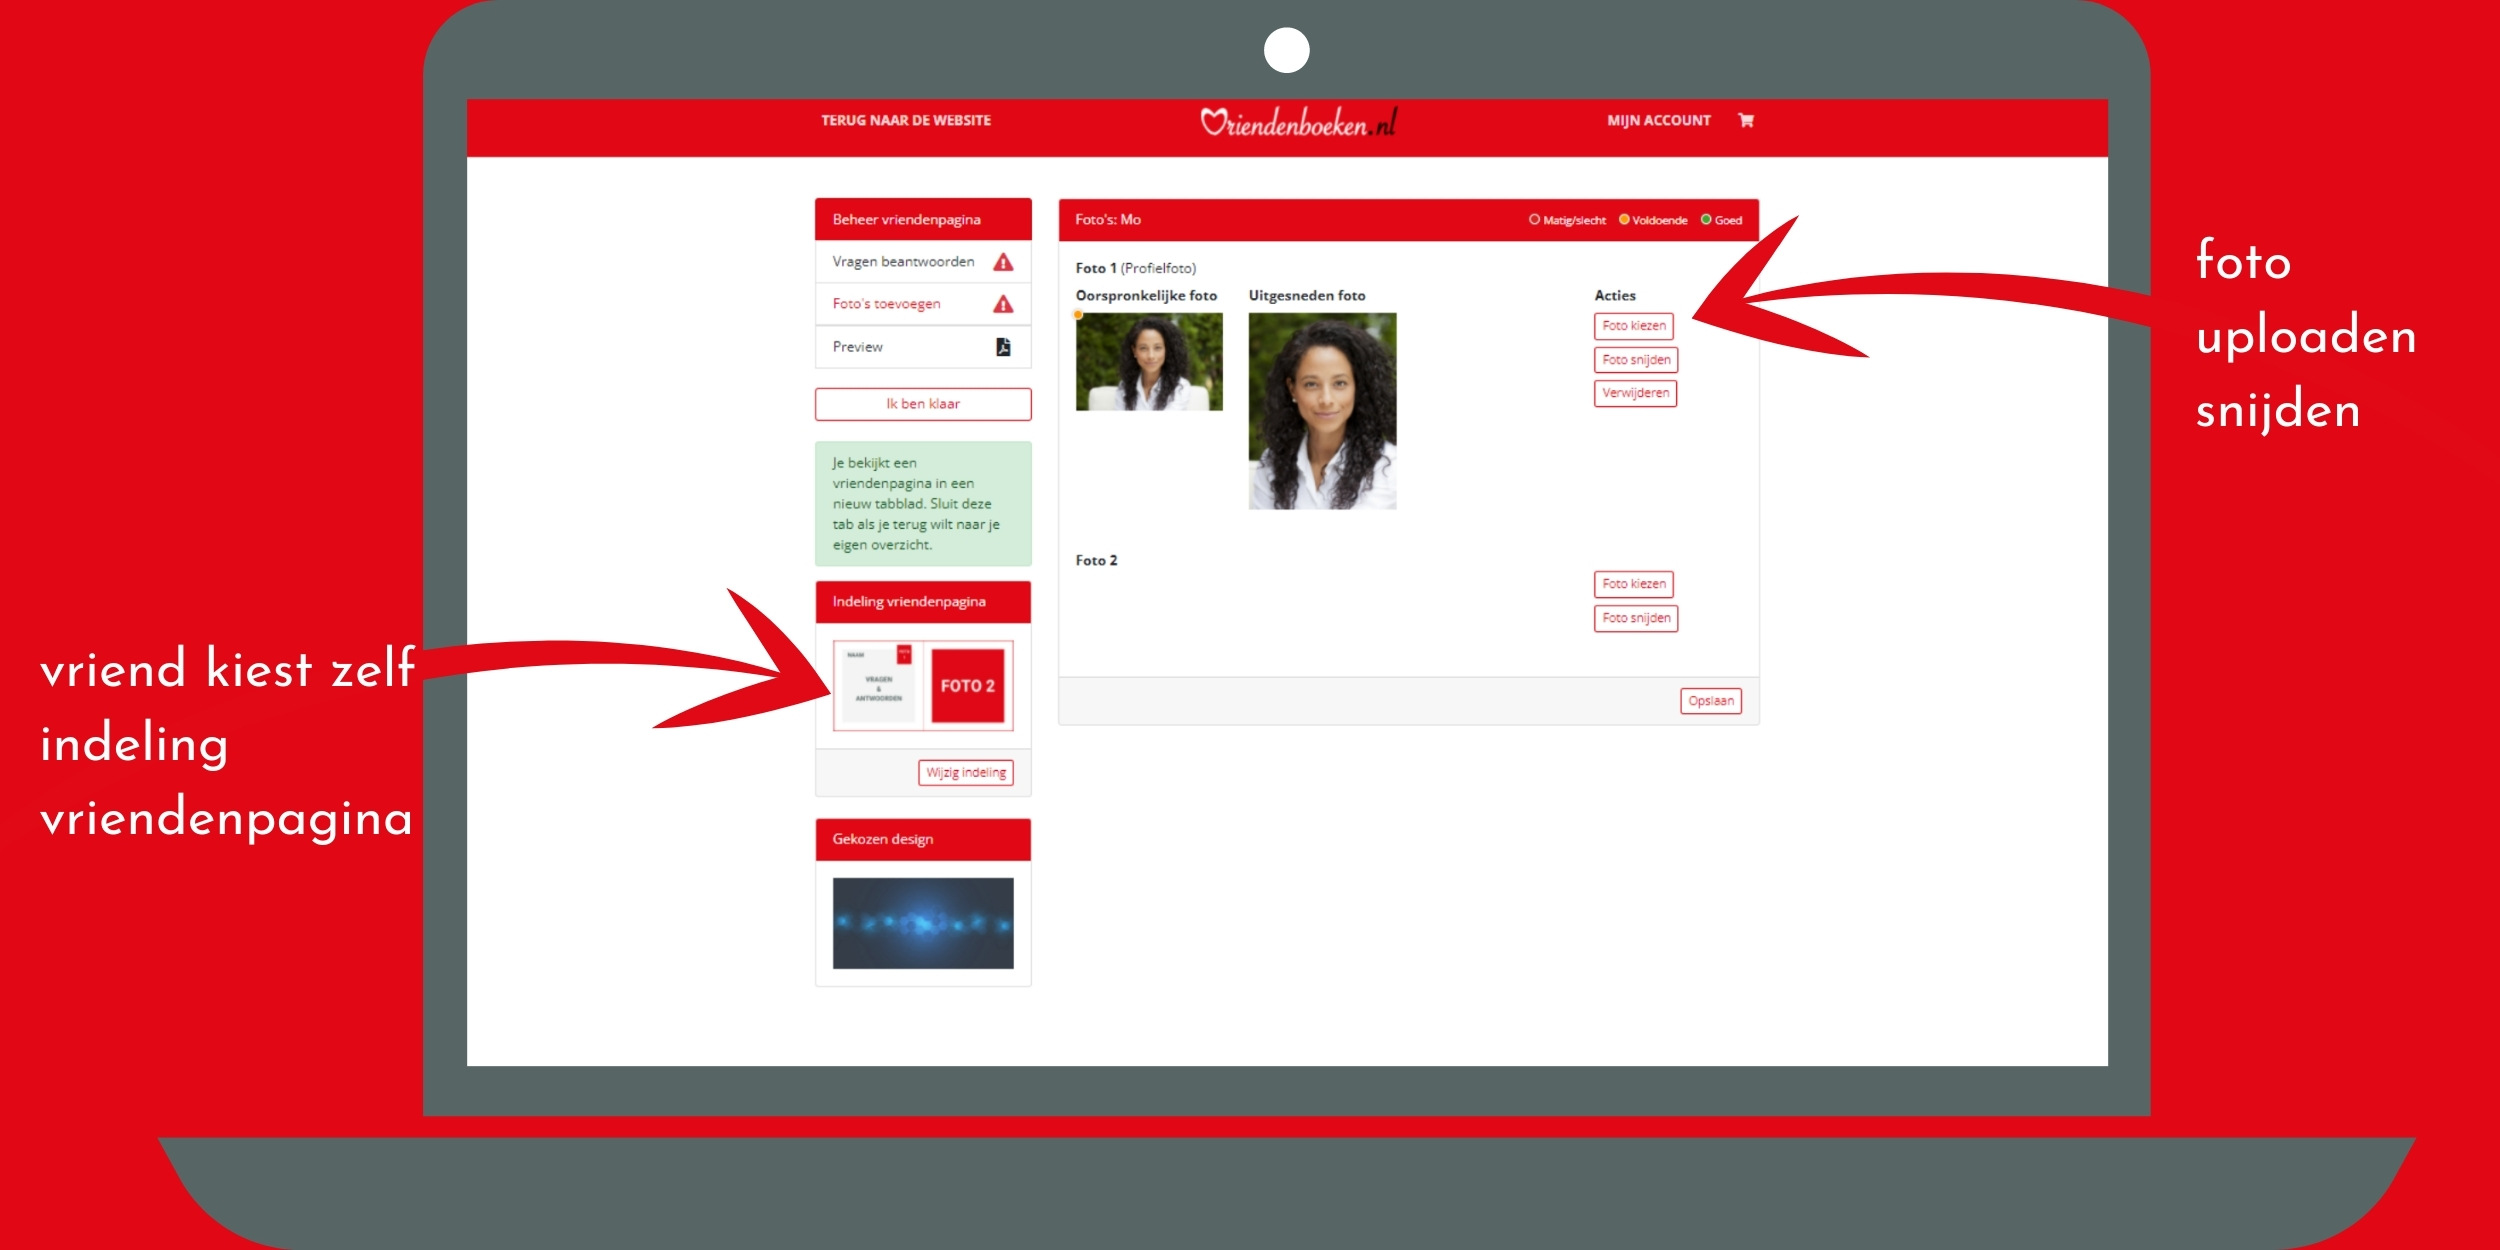The width and height of the screenshot is (2500, 1250).
Task: Open Vragen beantwoorden menu item
Action: pyautogui.click(x=923, y=262)
